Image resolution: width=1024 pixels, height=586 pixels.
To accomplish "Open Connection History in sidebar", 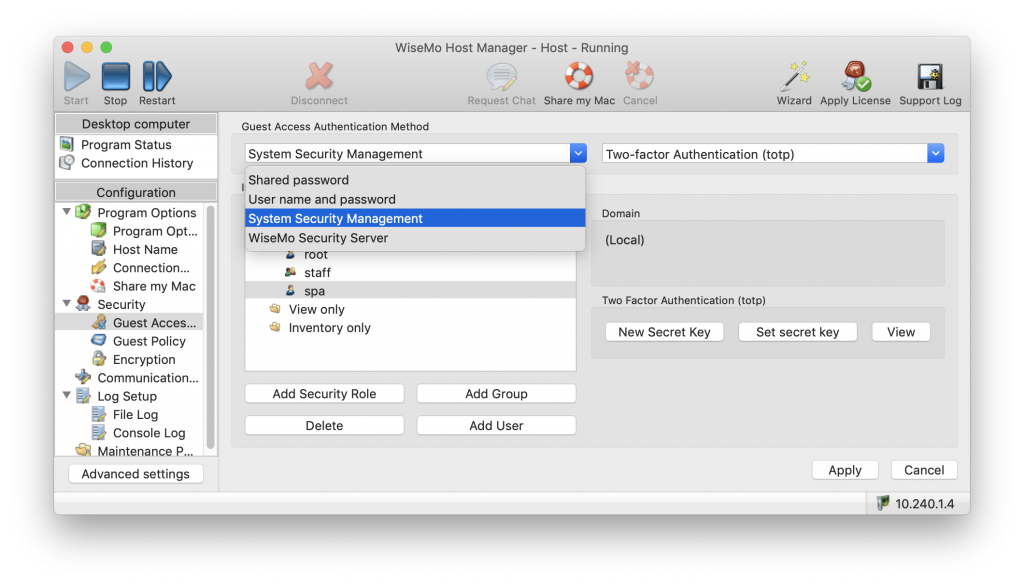I will tap(137, 163).
